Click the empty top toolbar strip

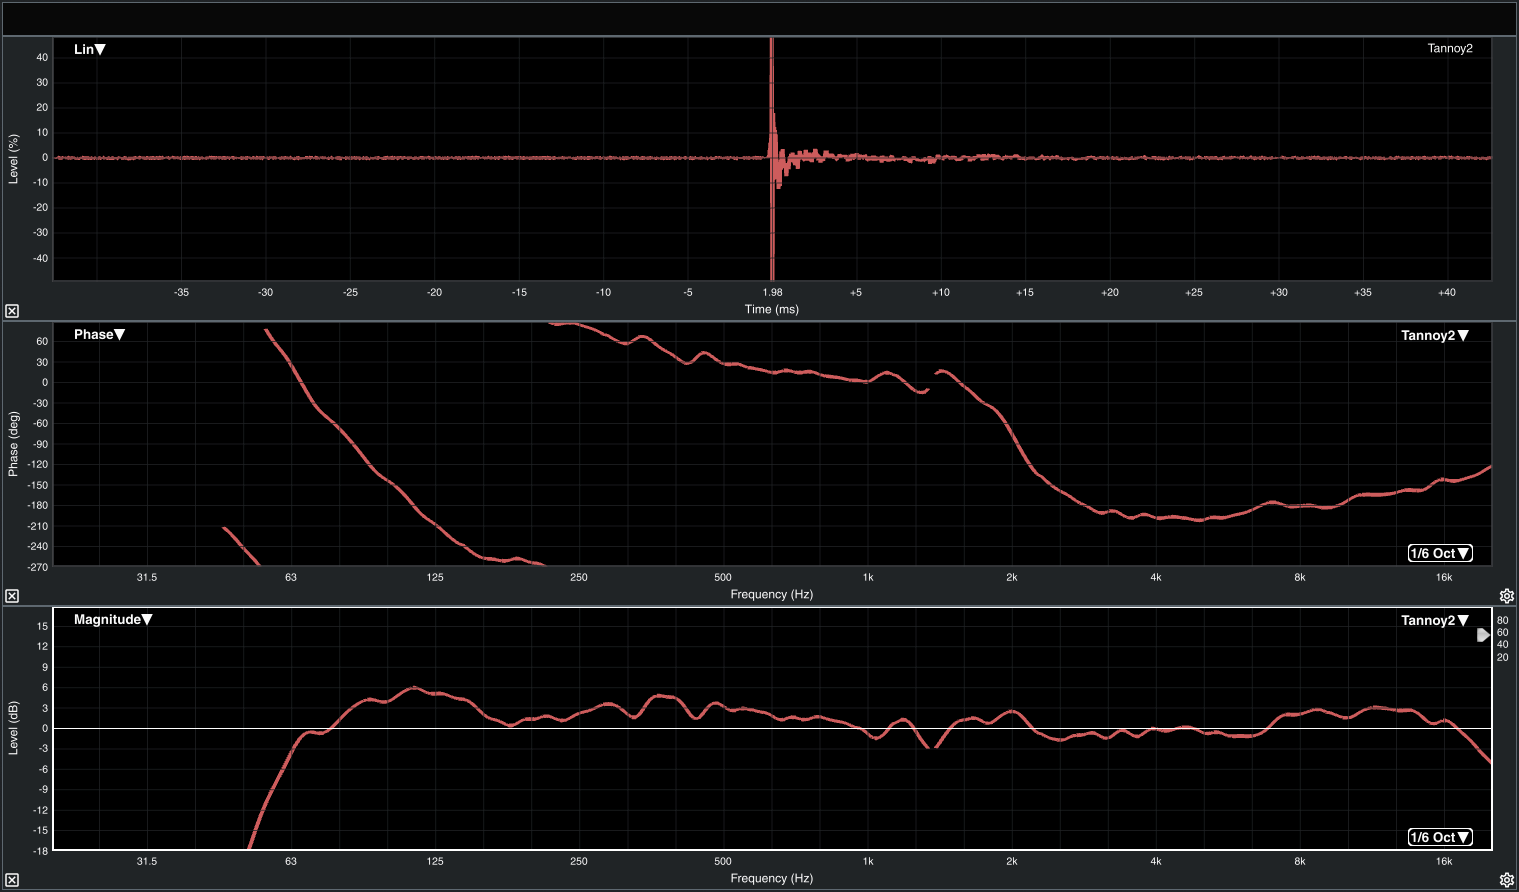point(760,18)
